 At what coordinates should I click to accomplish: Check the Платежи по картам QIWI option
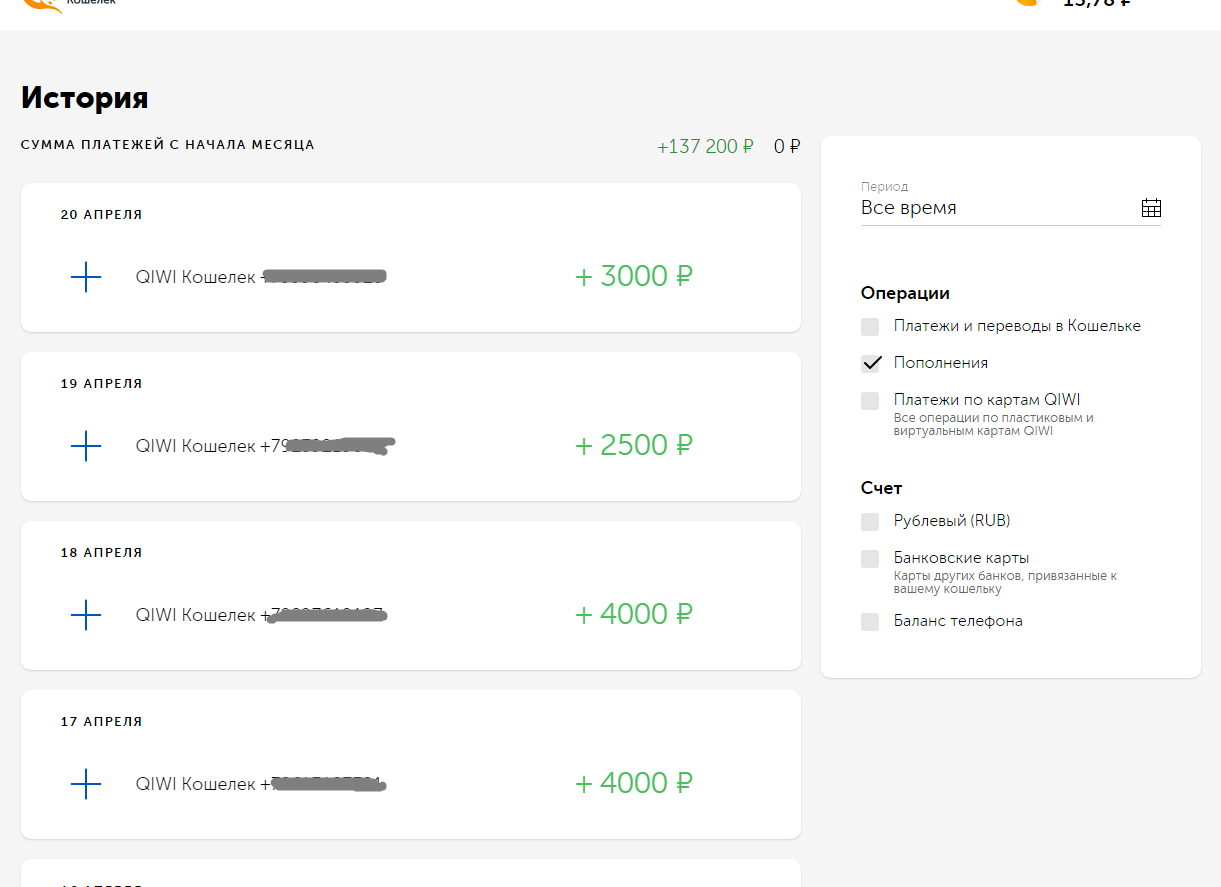point(870,400)
